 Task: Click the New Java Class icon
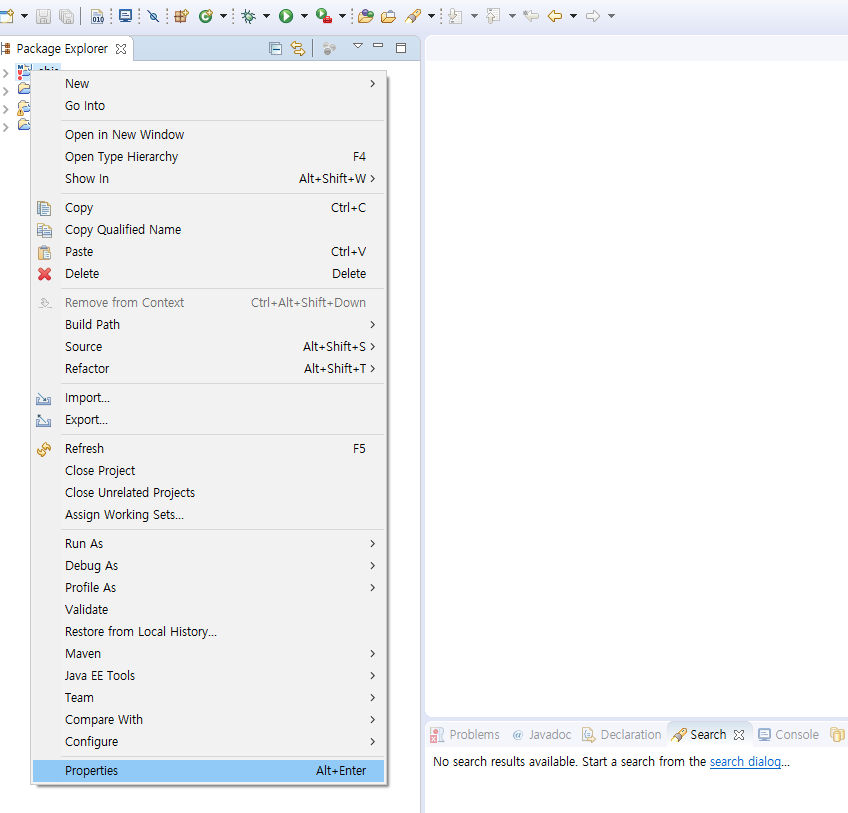(206, 16)
